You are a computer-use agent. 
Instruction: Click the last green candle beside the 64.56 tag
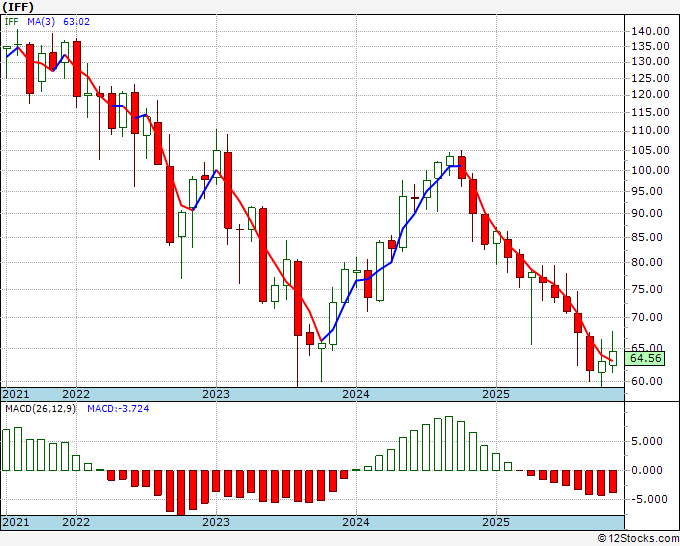pos(613,358)
